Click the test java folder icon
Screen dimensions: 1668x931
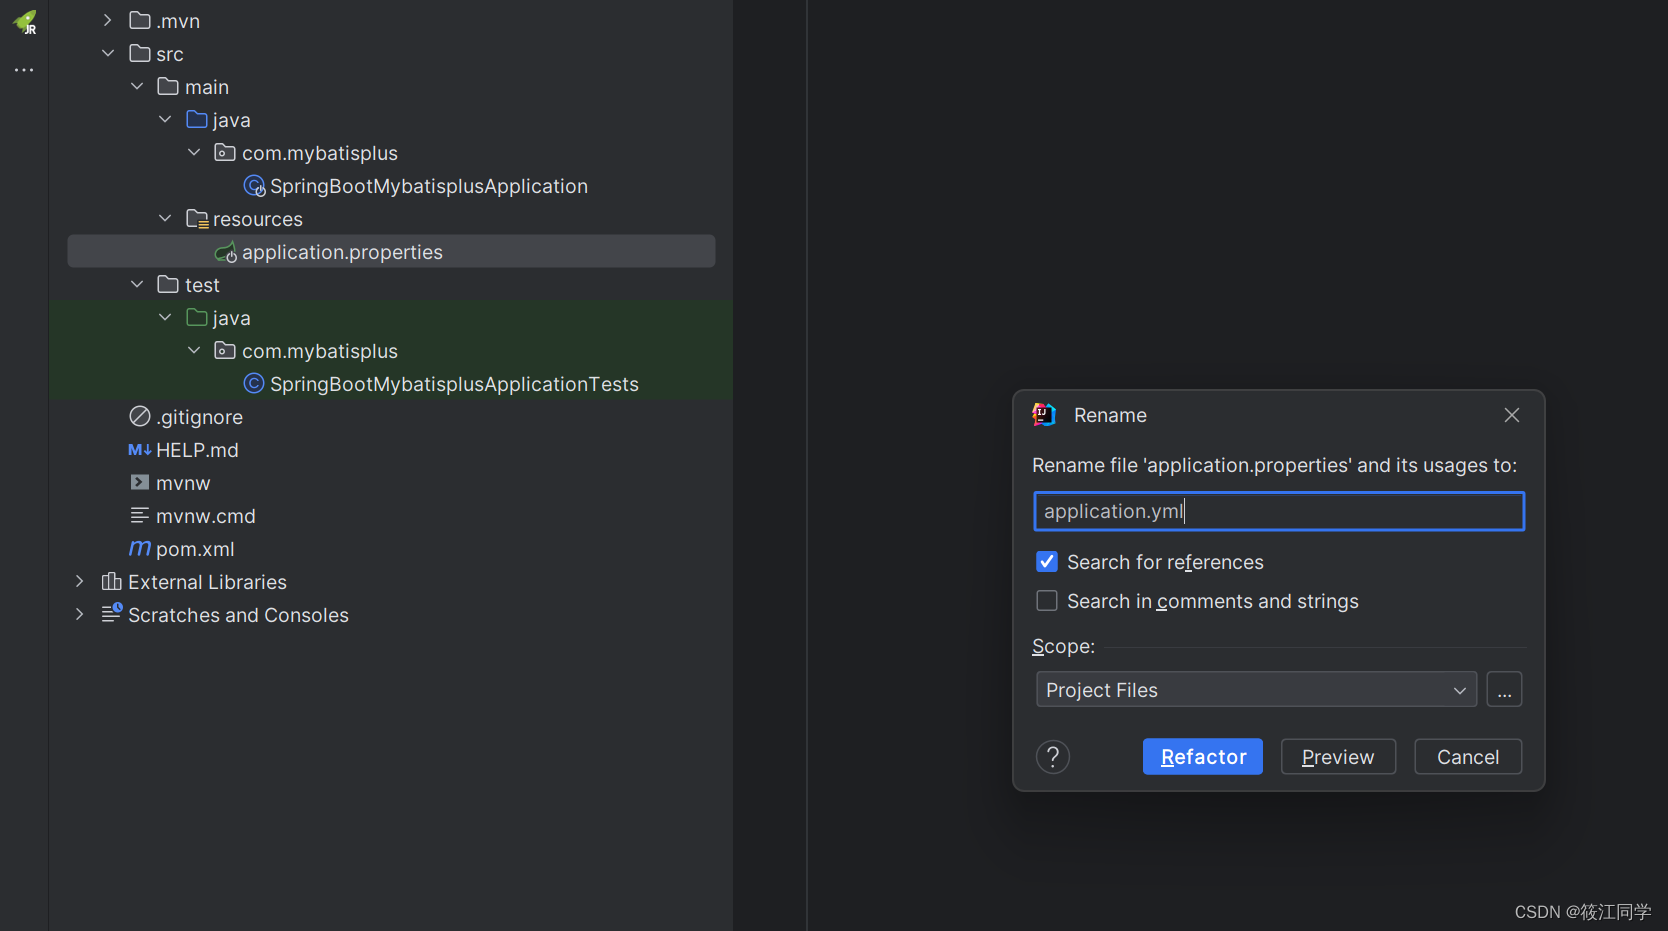coord(197,317)
